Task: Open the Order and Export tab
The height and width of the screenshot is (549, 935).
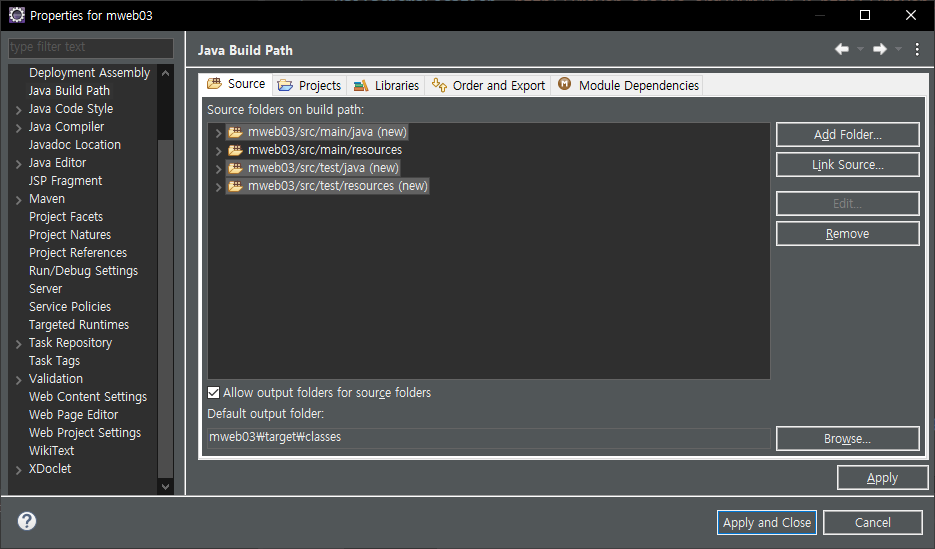Action: coord(488,85)
